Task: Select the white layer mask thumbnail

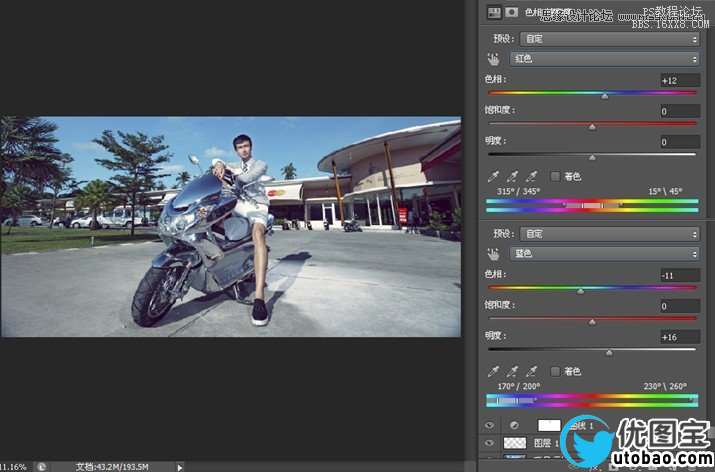Action: [x=549, y=425]
